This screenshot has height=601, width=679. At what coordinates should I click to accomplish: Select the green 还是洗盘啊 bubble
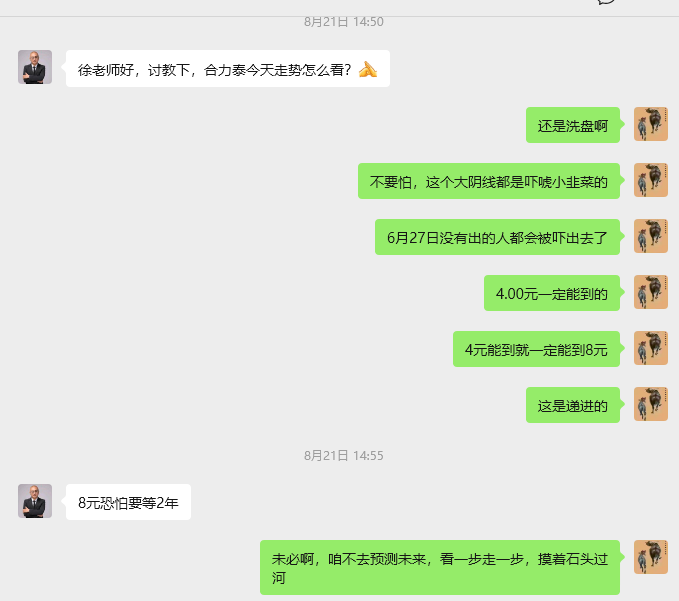[573, 125]
